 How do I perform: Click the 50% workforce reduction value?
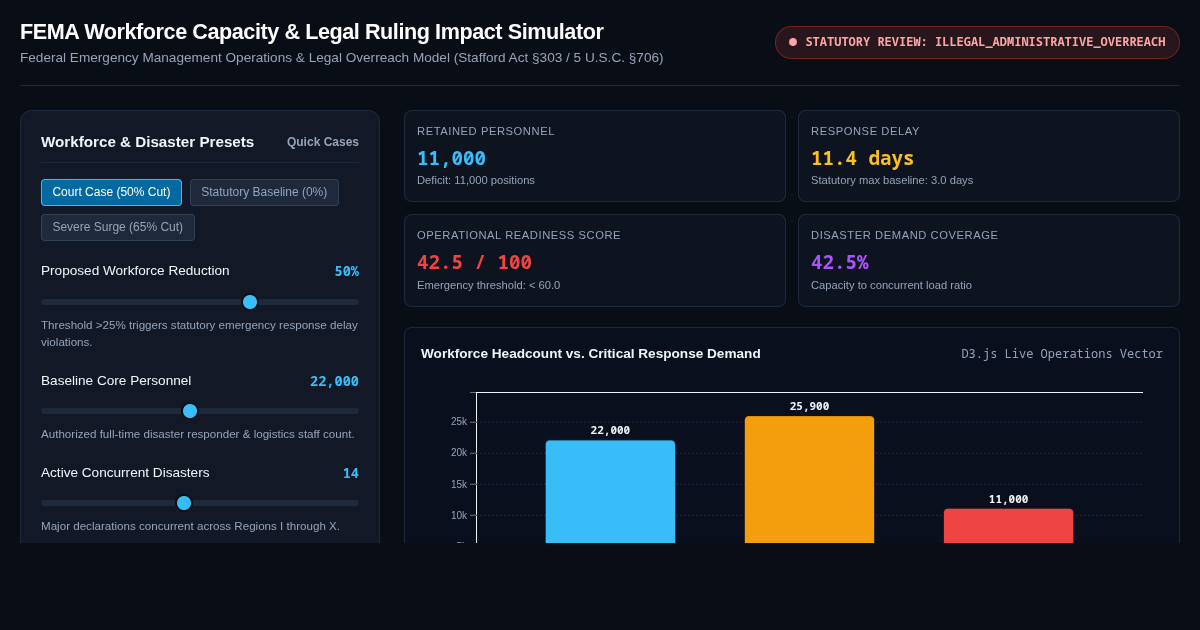point(346,271)
